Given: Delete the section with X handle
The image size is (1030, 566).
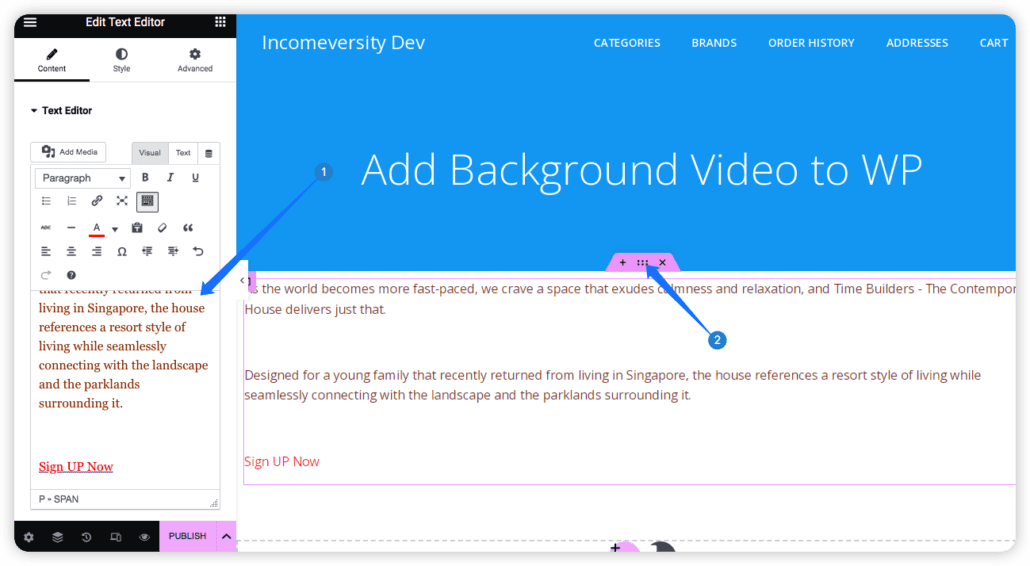Looking at the screenshot, I should tap(662, 263).
